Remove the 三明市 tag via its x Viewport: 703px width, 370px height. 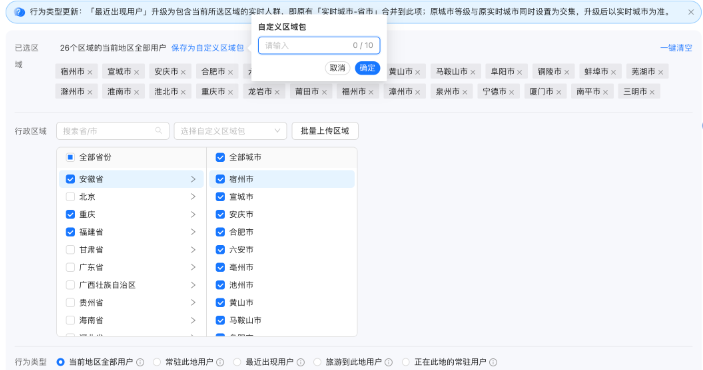pyautogui.click(x=652, y=92)
